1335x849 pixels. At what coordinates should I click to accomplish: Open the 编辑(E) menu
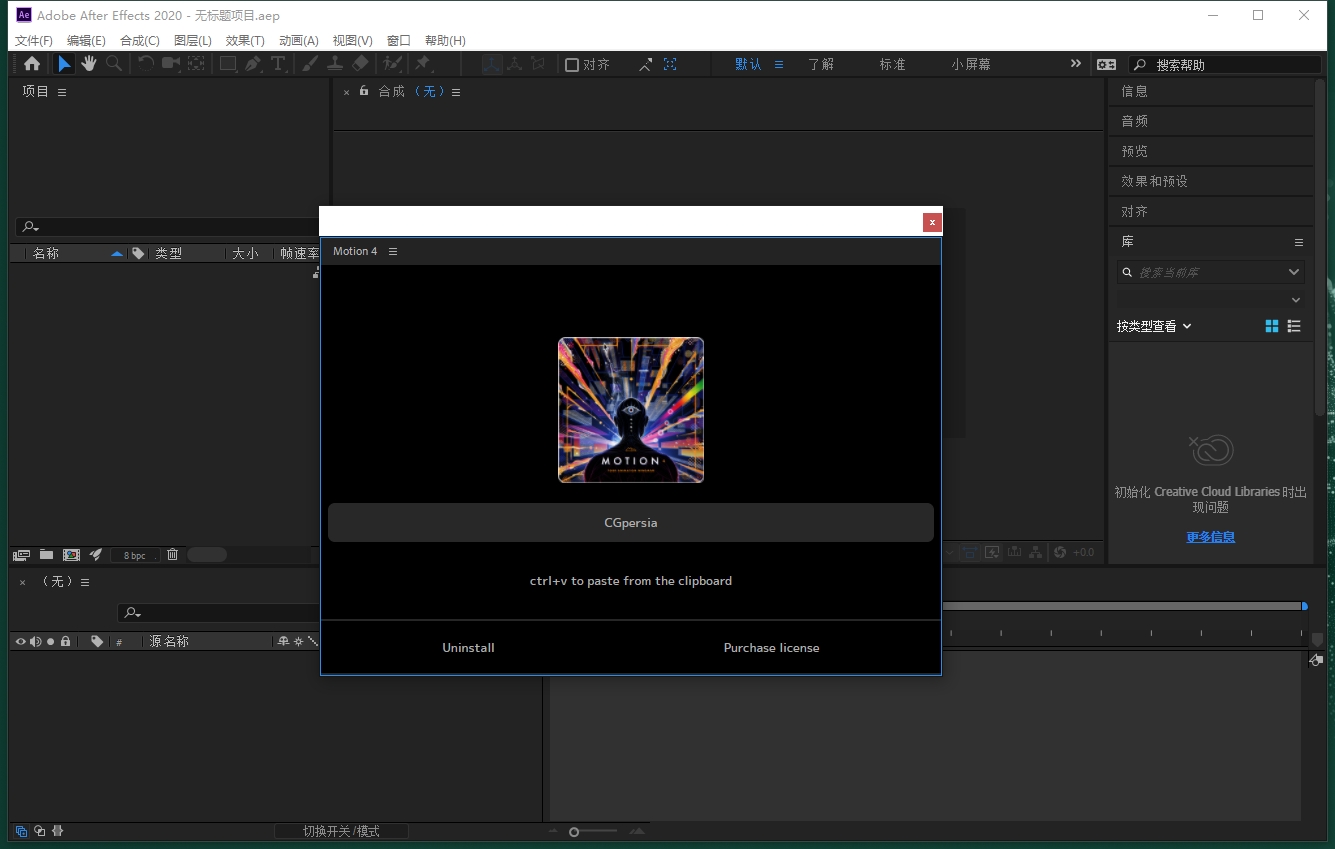(x=86, y=41)
